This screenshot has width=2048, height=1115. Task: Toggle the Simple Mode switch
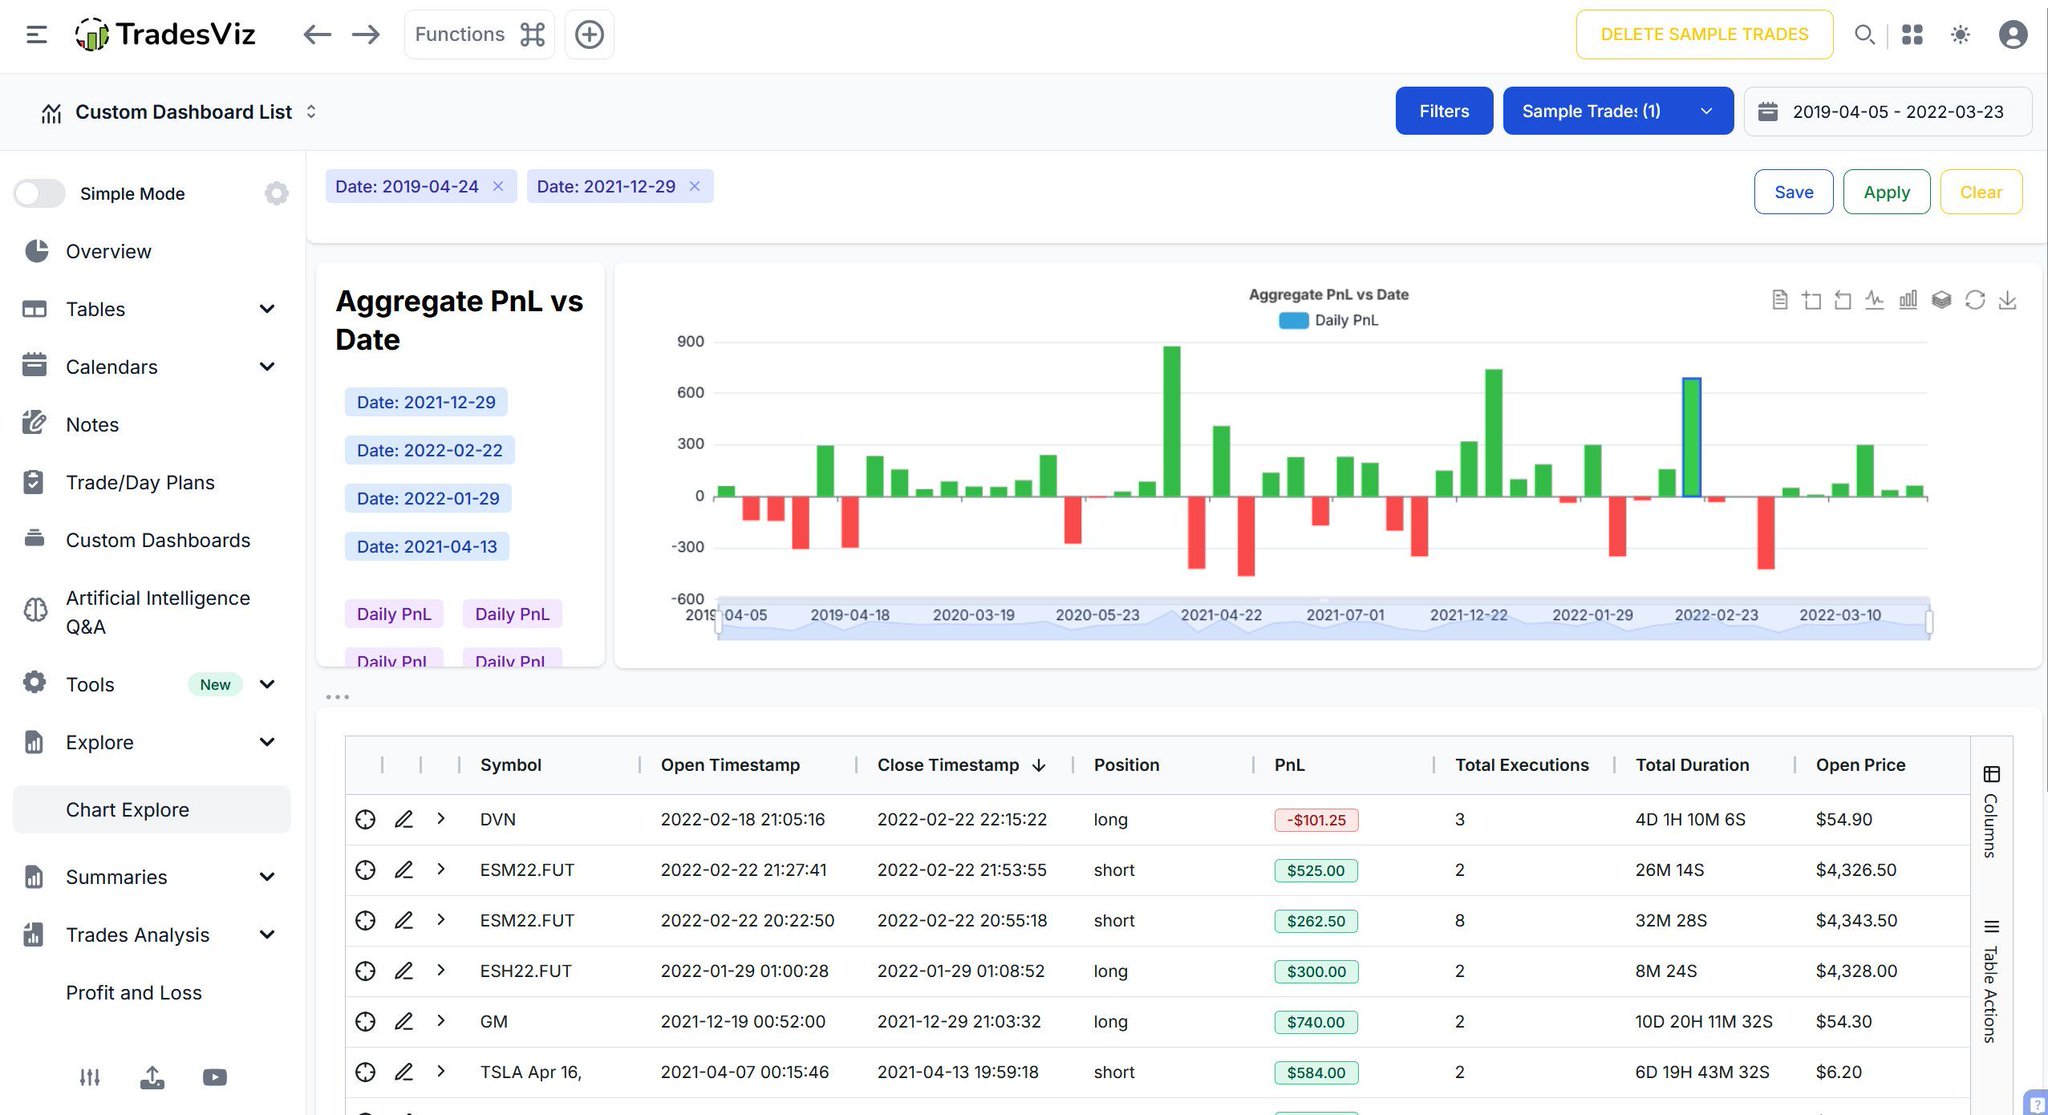coord(40,194)
